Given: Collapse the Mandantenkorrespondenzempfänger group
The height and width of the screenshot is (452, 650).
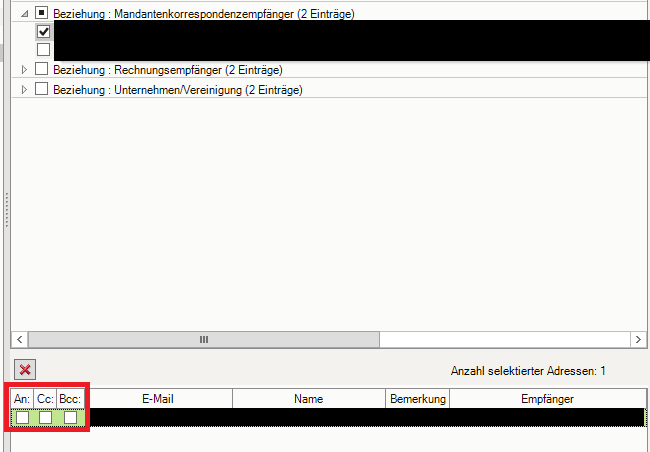Looking at the screenshot, I should [24, 14].
